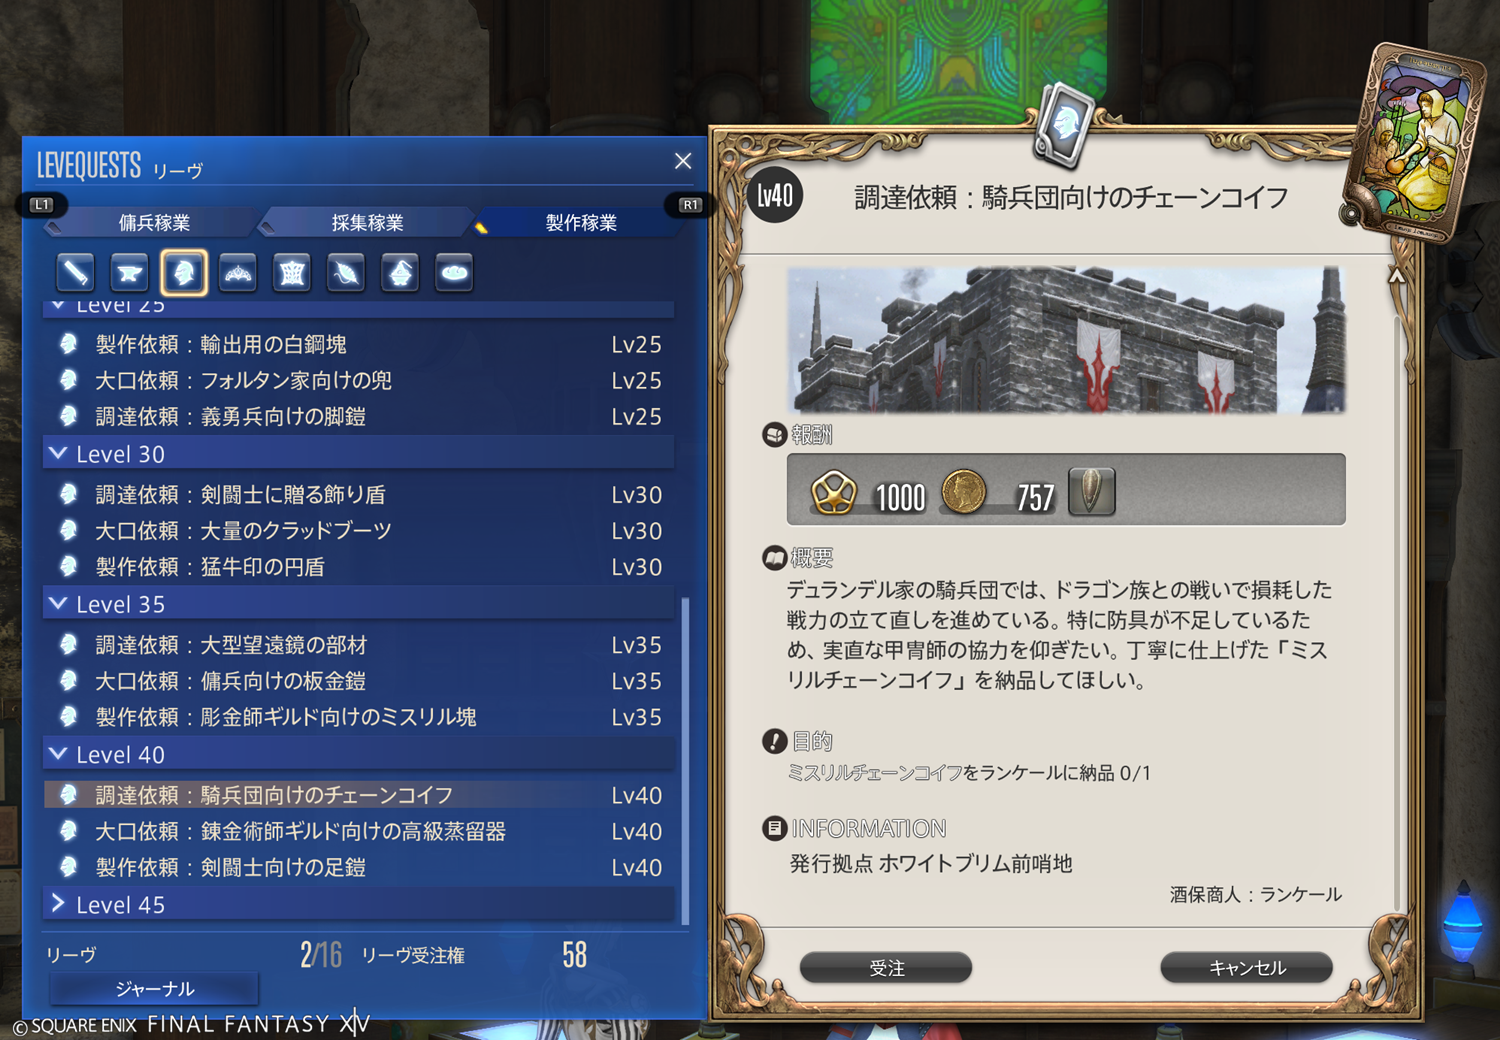Expand the Level 45 section
The image size is (1500, 1040).
click(358, 904)
